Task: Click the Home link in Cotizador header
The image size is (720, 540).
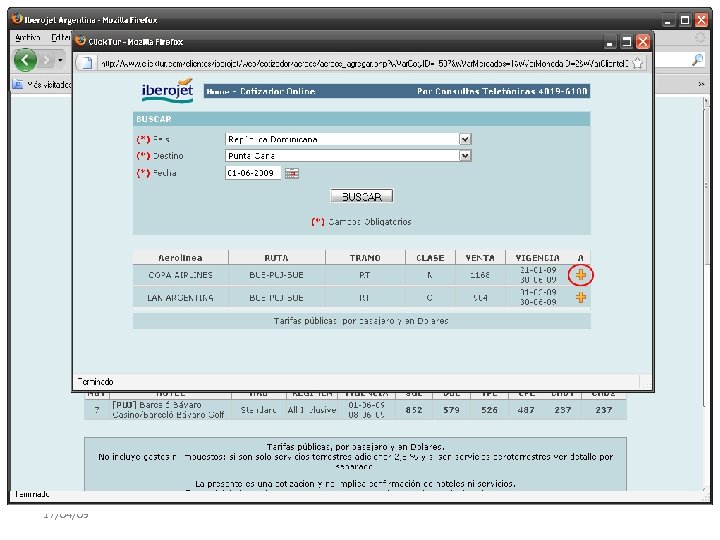Action: pos(218,91)
